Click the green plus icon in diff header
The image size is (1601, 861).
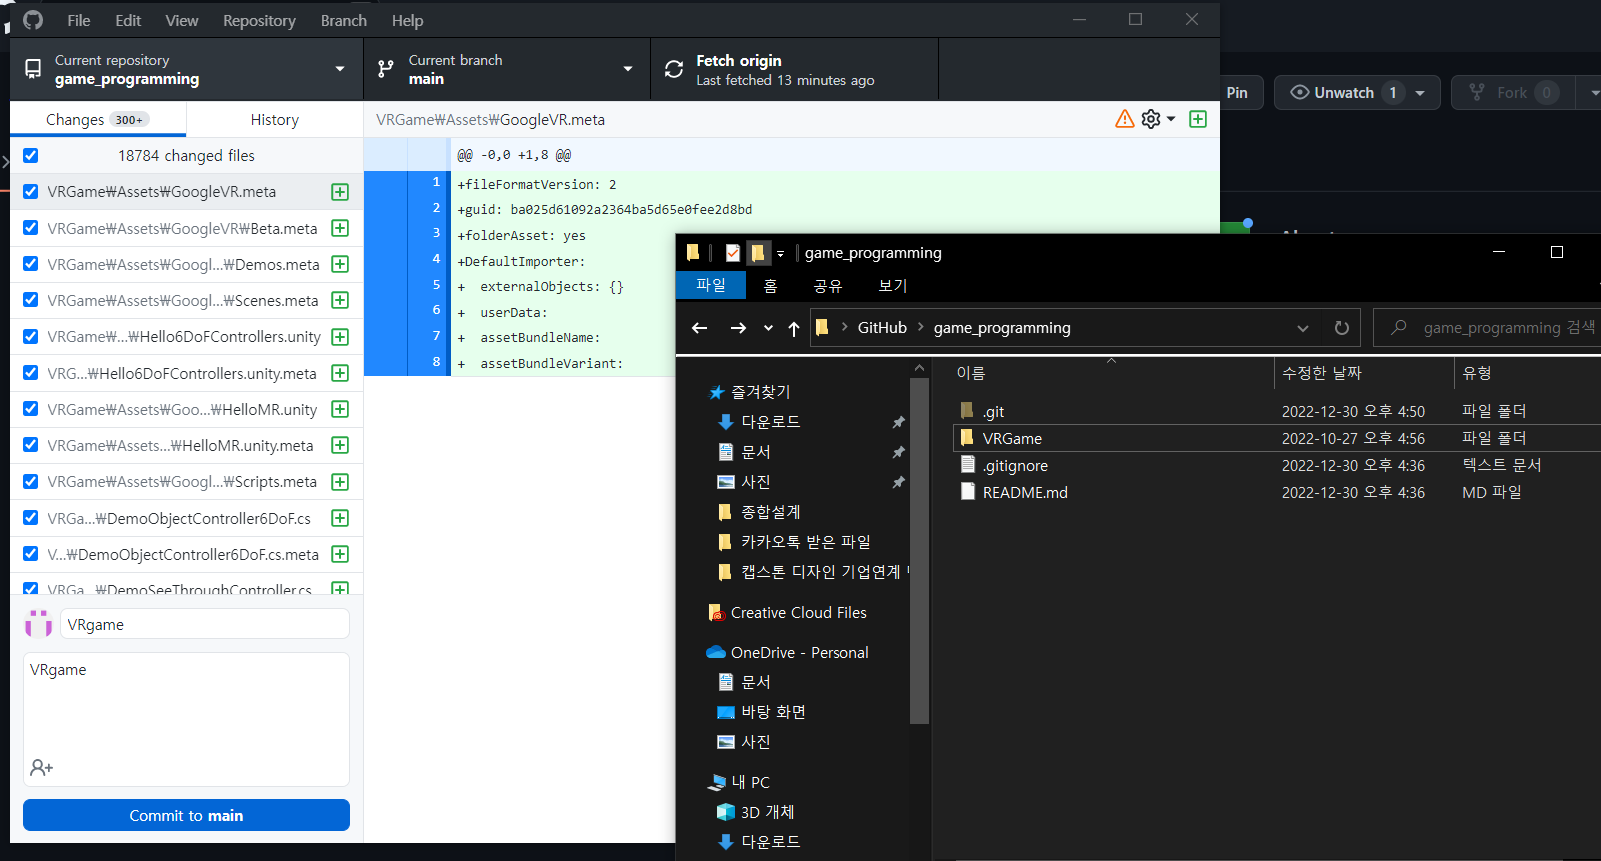[1198, 119]
